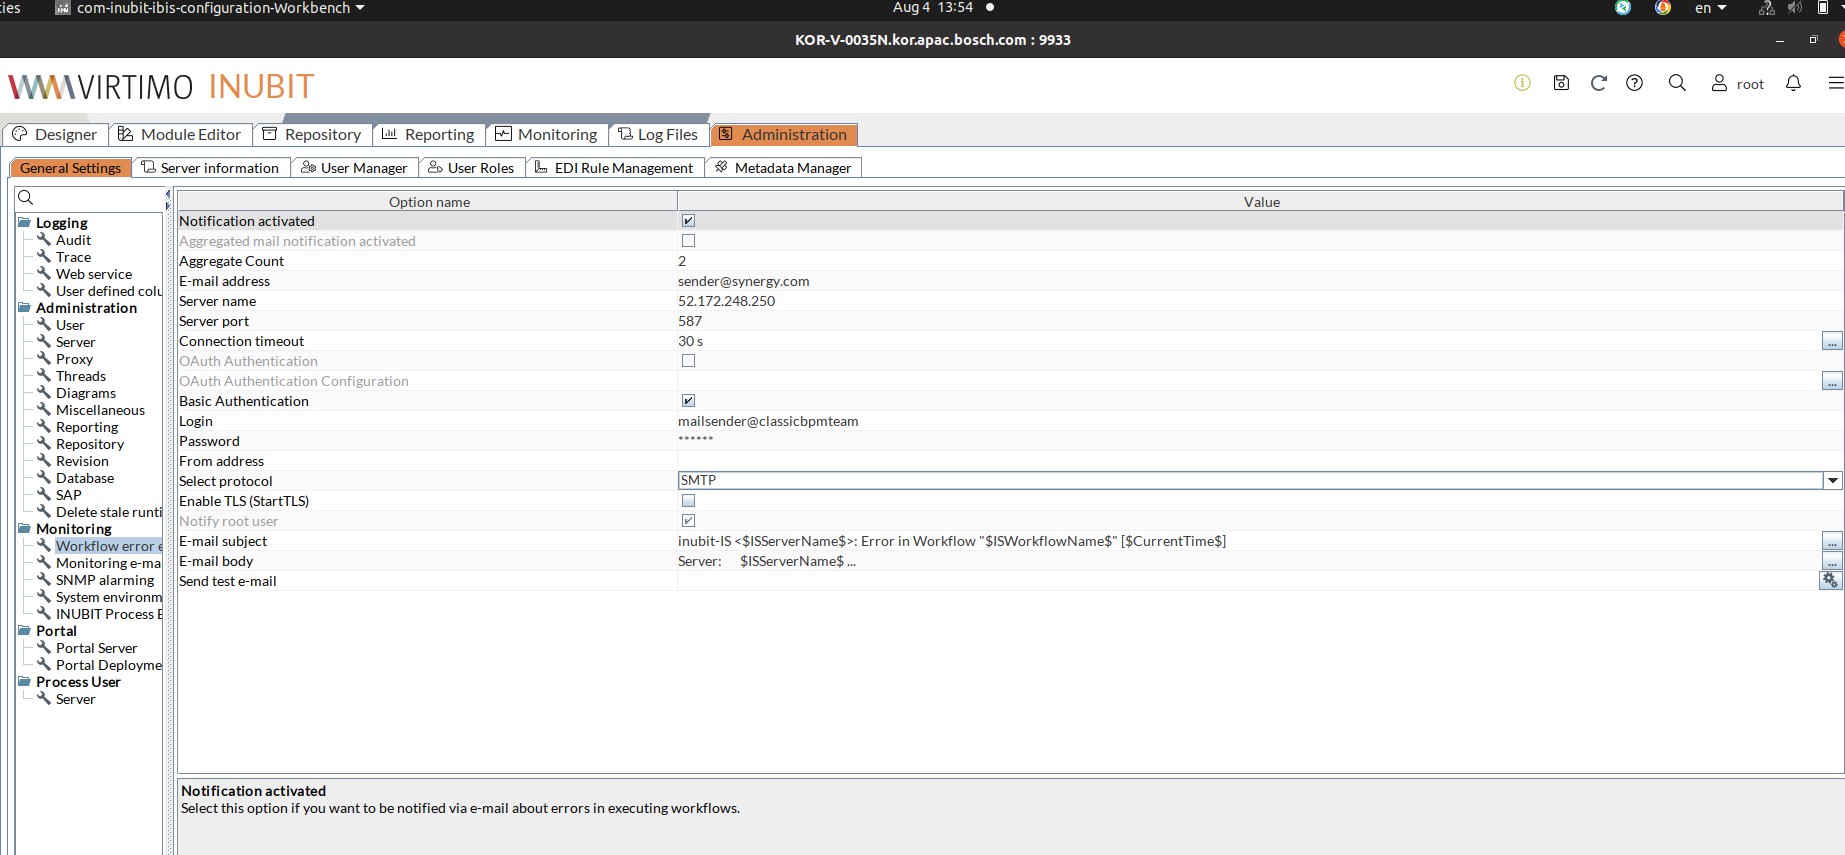
Task: Toggle the Basic Authentication checkbox
Action: click(x=688, y=401)
